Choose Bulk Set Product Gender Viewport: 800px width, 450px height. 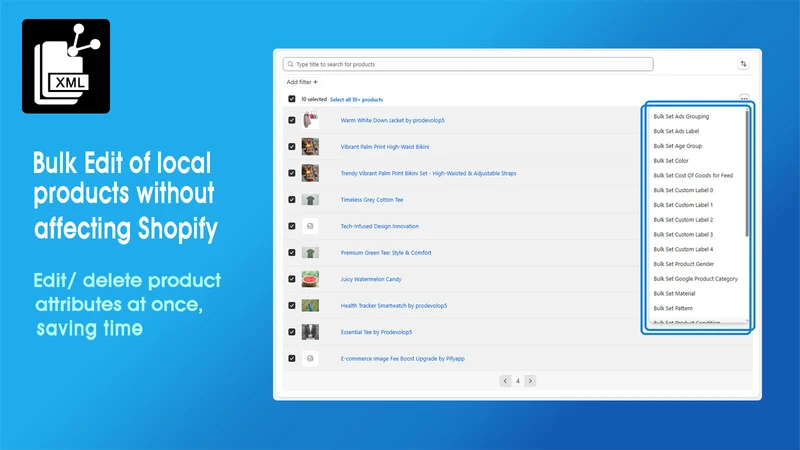pos(684,264)
